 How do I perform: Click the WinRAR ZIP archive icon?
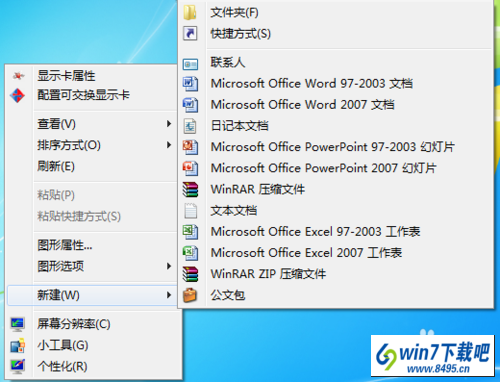pyautogui.click(x=190, y=274)
